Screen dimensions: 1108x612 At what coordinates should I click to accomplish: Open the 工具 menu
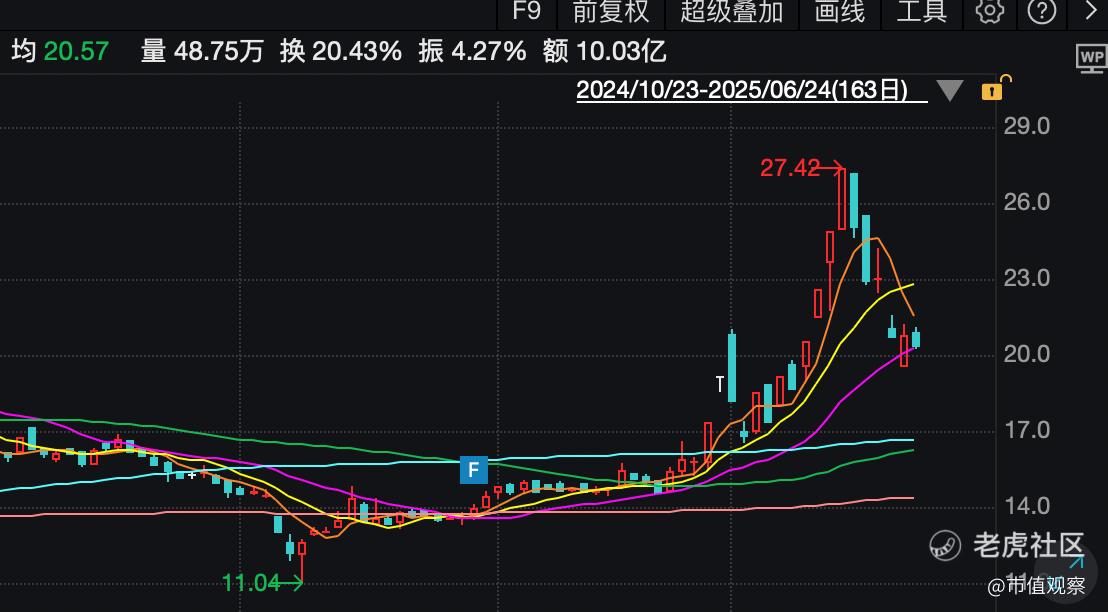tap(921, 11)
